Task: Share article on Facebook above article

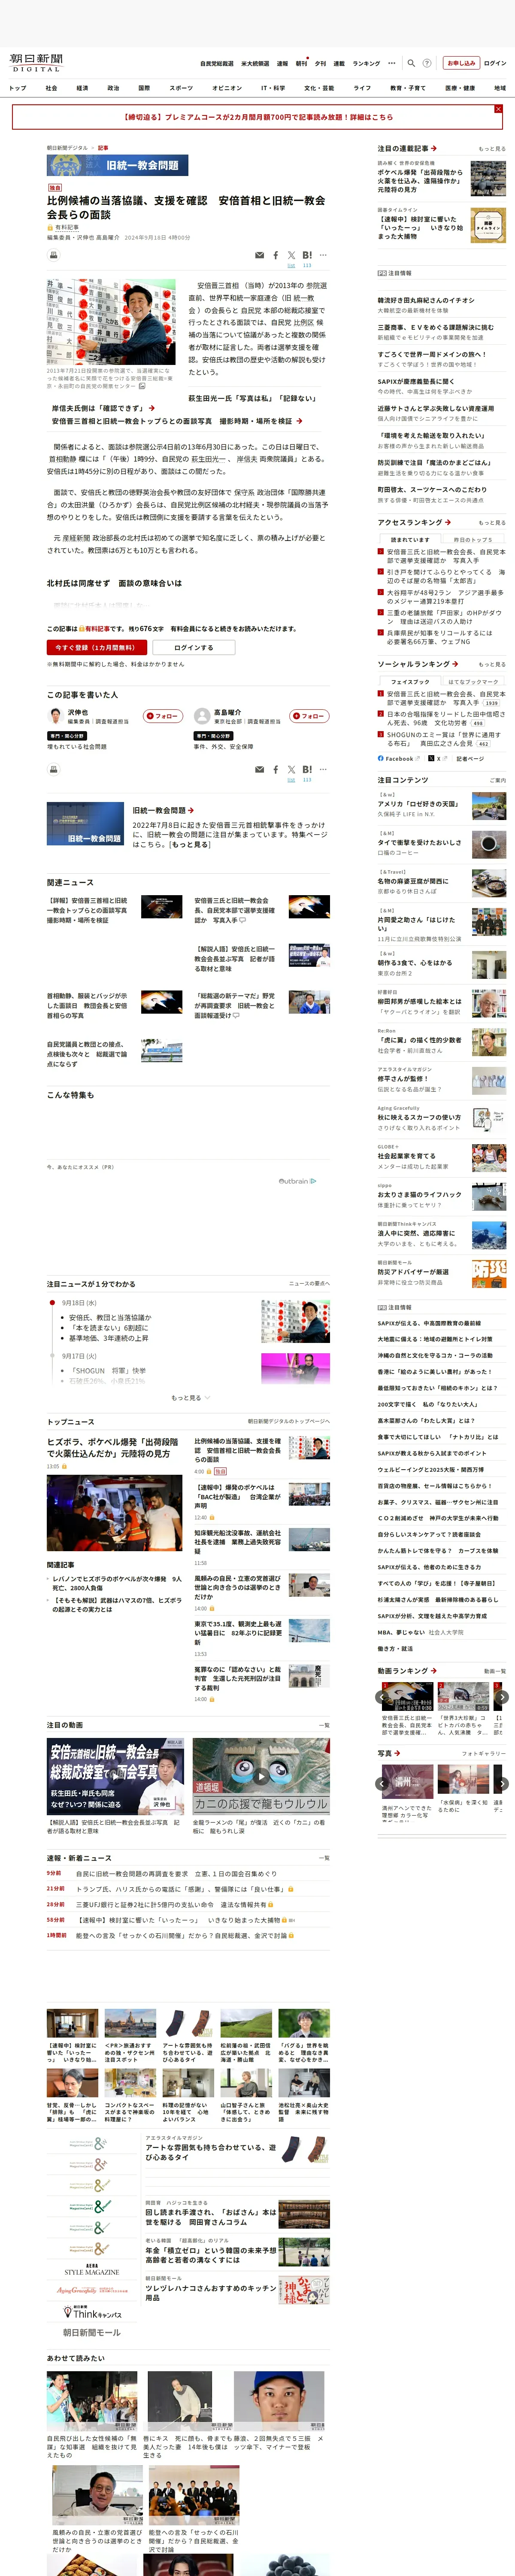Action: (276, 255)
